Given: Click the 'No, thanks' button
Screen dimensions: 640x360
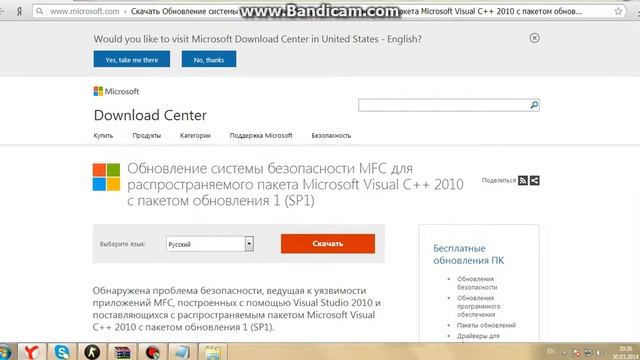Looking at the screenshot, I should tap(209, 59).
